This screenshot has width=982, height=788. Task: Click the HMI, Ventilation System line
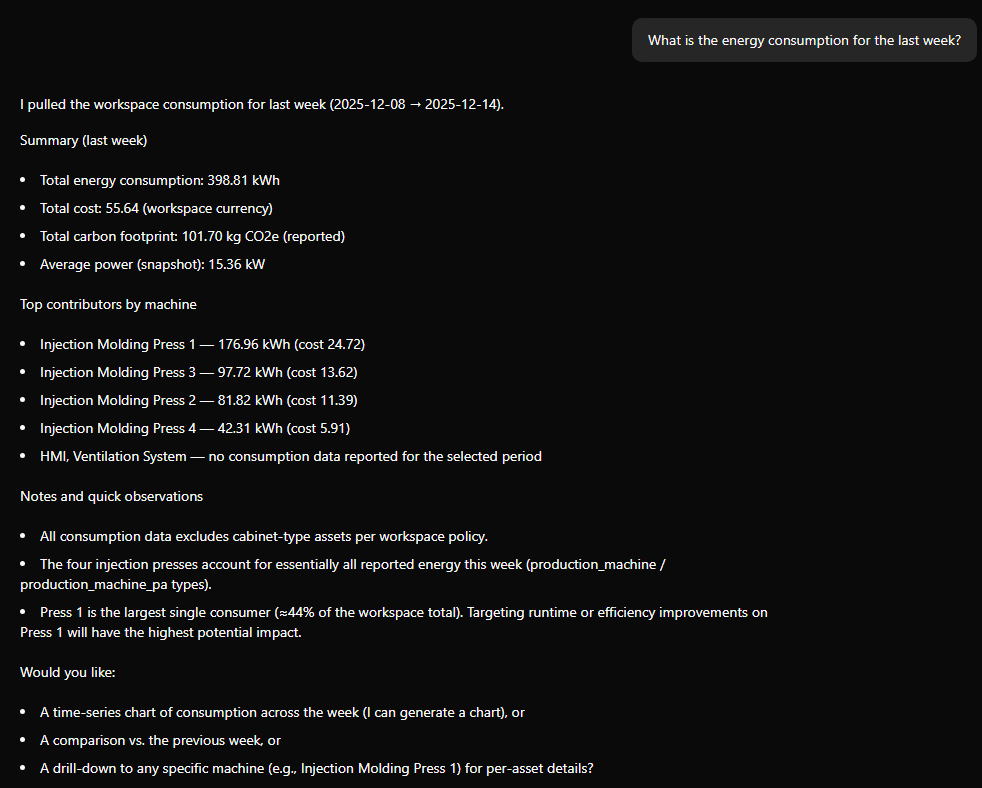click(290, 456)
